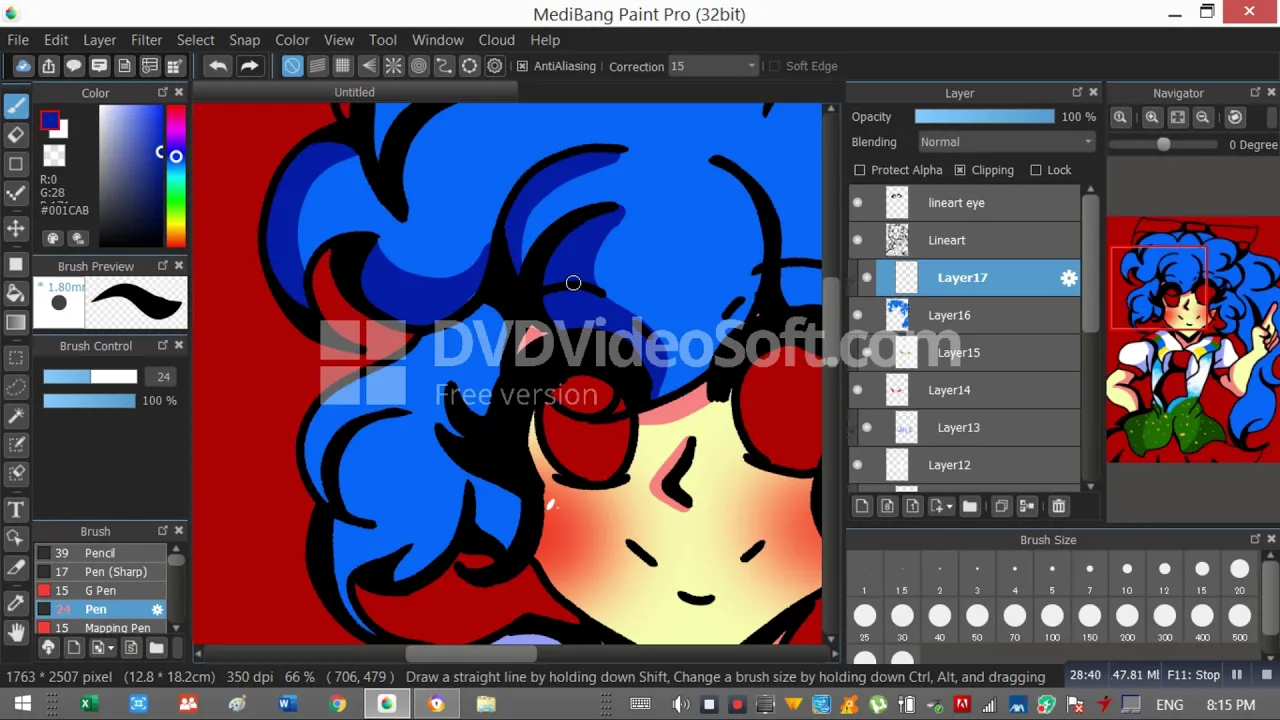Select the Bucket fill tool
The width and height of the screenshot is (1280, 720).
(16, 293)
